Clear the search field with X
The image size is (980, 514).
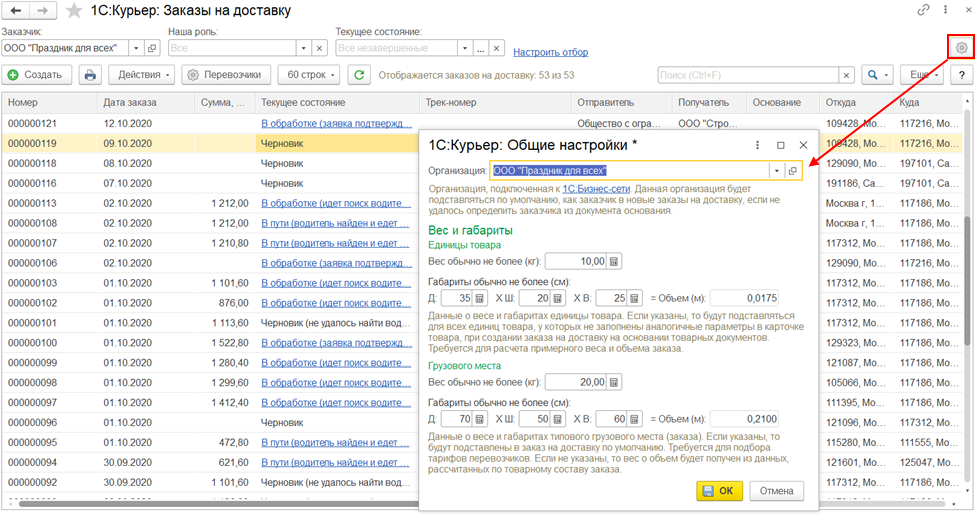point(846,75)
